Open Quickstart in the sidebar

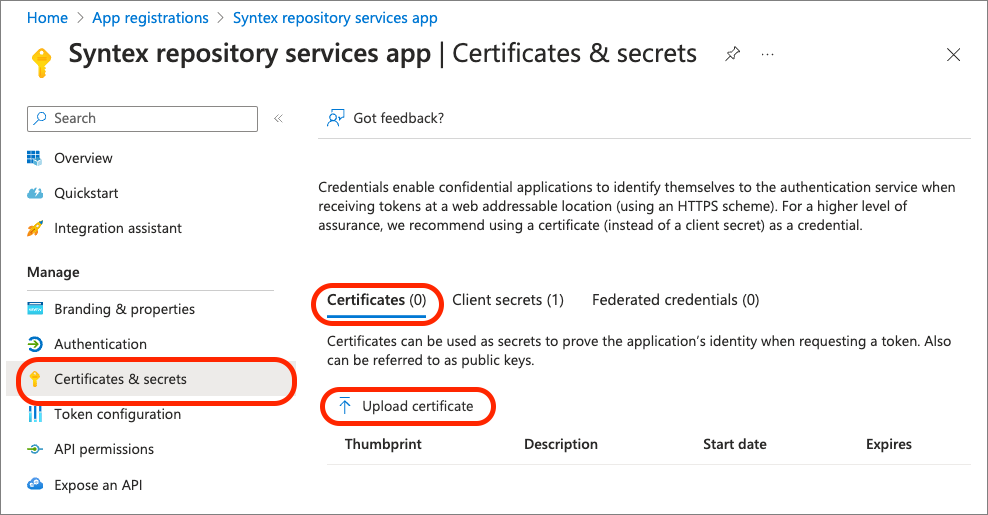tap(86, 193)
